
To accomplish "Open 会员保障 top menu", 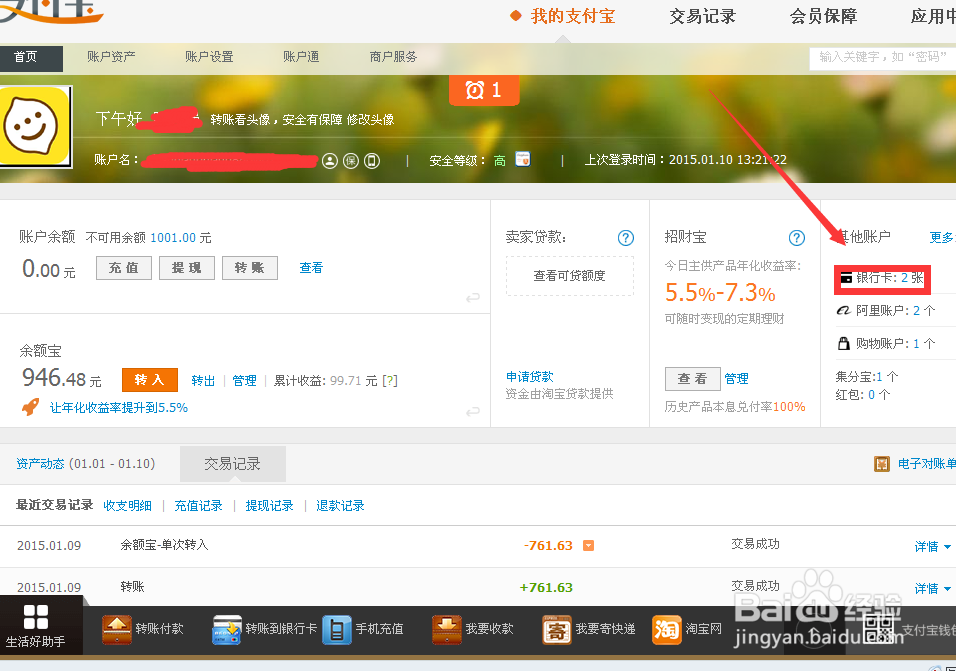I will pyautogui.click(x=823, y=16).
